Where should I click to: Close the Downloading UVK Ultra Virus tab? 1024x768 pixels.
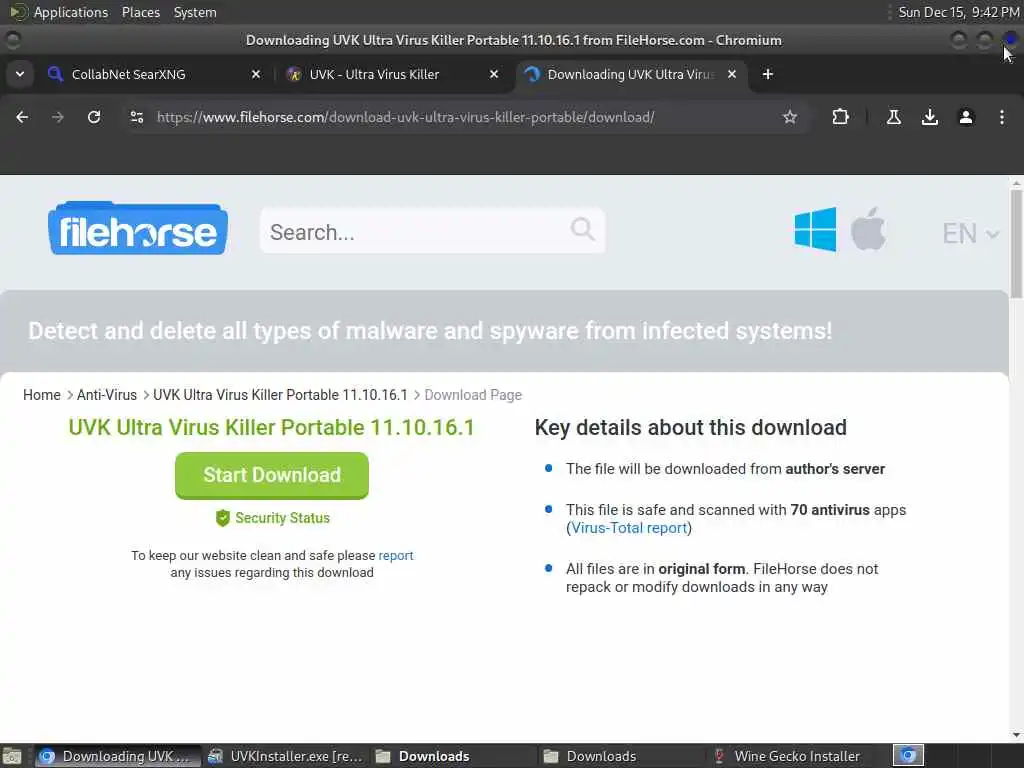pos(732,74)
